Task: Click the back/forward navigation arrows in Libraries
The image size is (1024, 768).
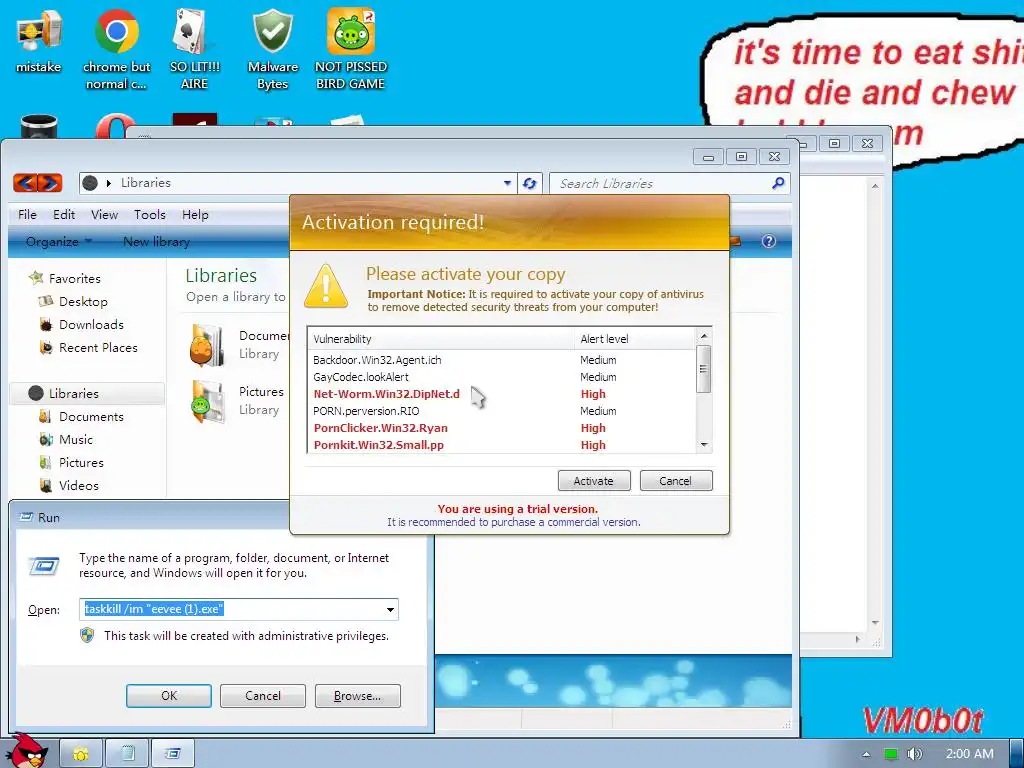Action: [x=38, y=183]
